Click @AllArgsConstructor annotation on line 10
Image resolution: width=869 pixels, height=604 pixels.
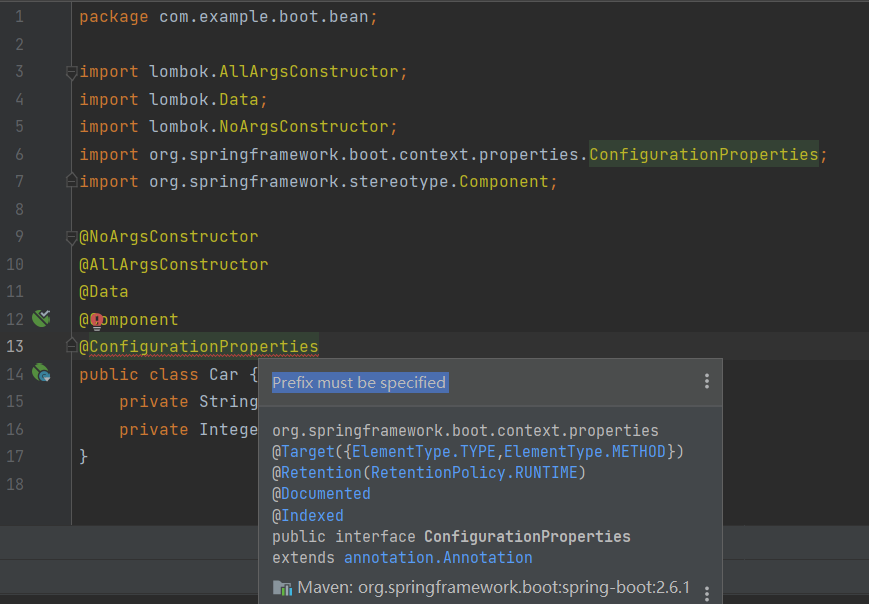click(x=173, y=264)
